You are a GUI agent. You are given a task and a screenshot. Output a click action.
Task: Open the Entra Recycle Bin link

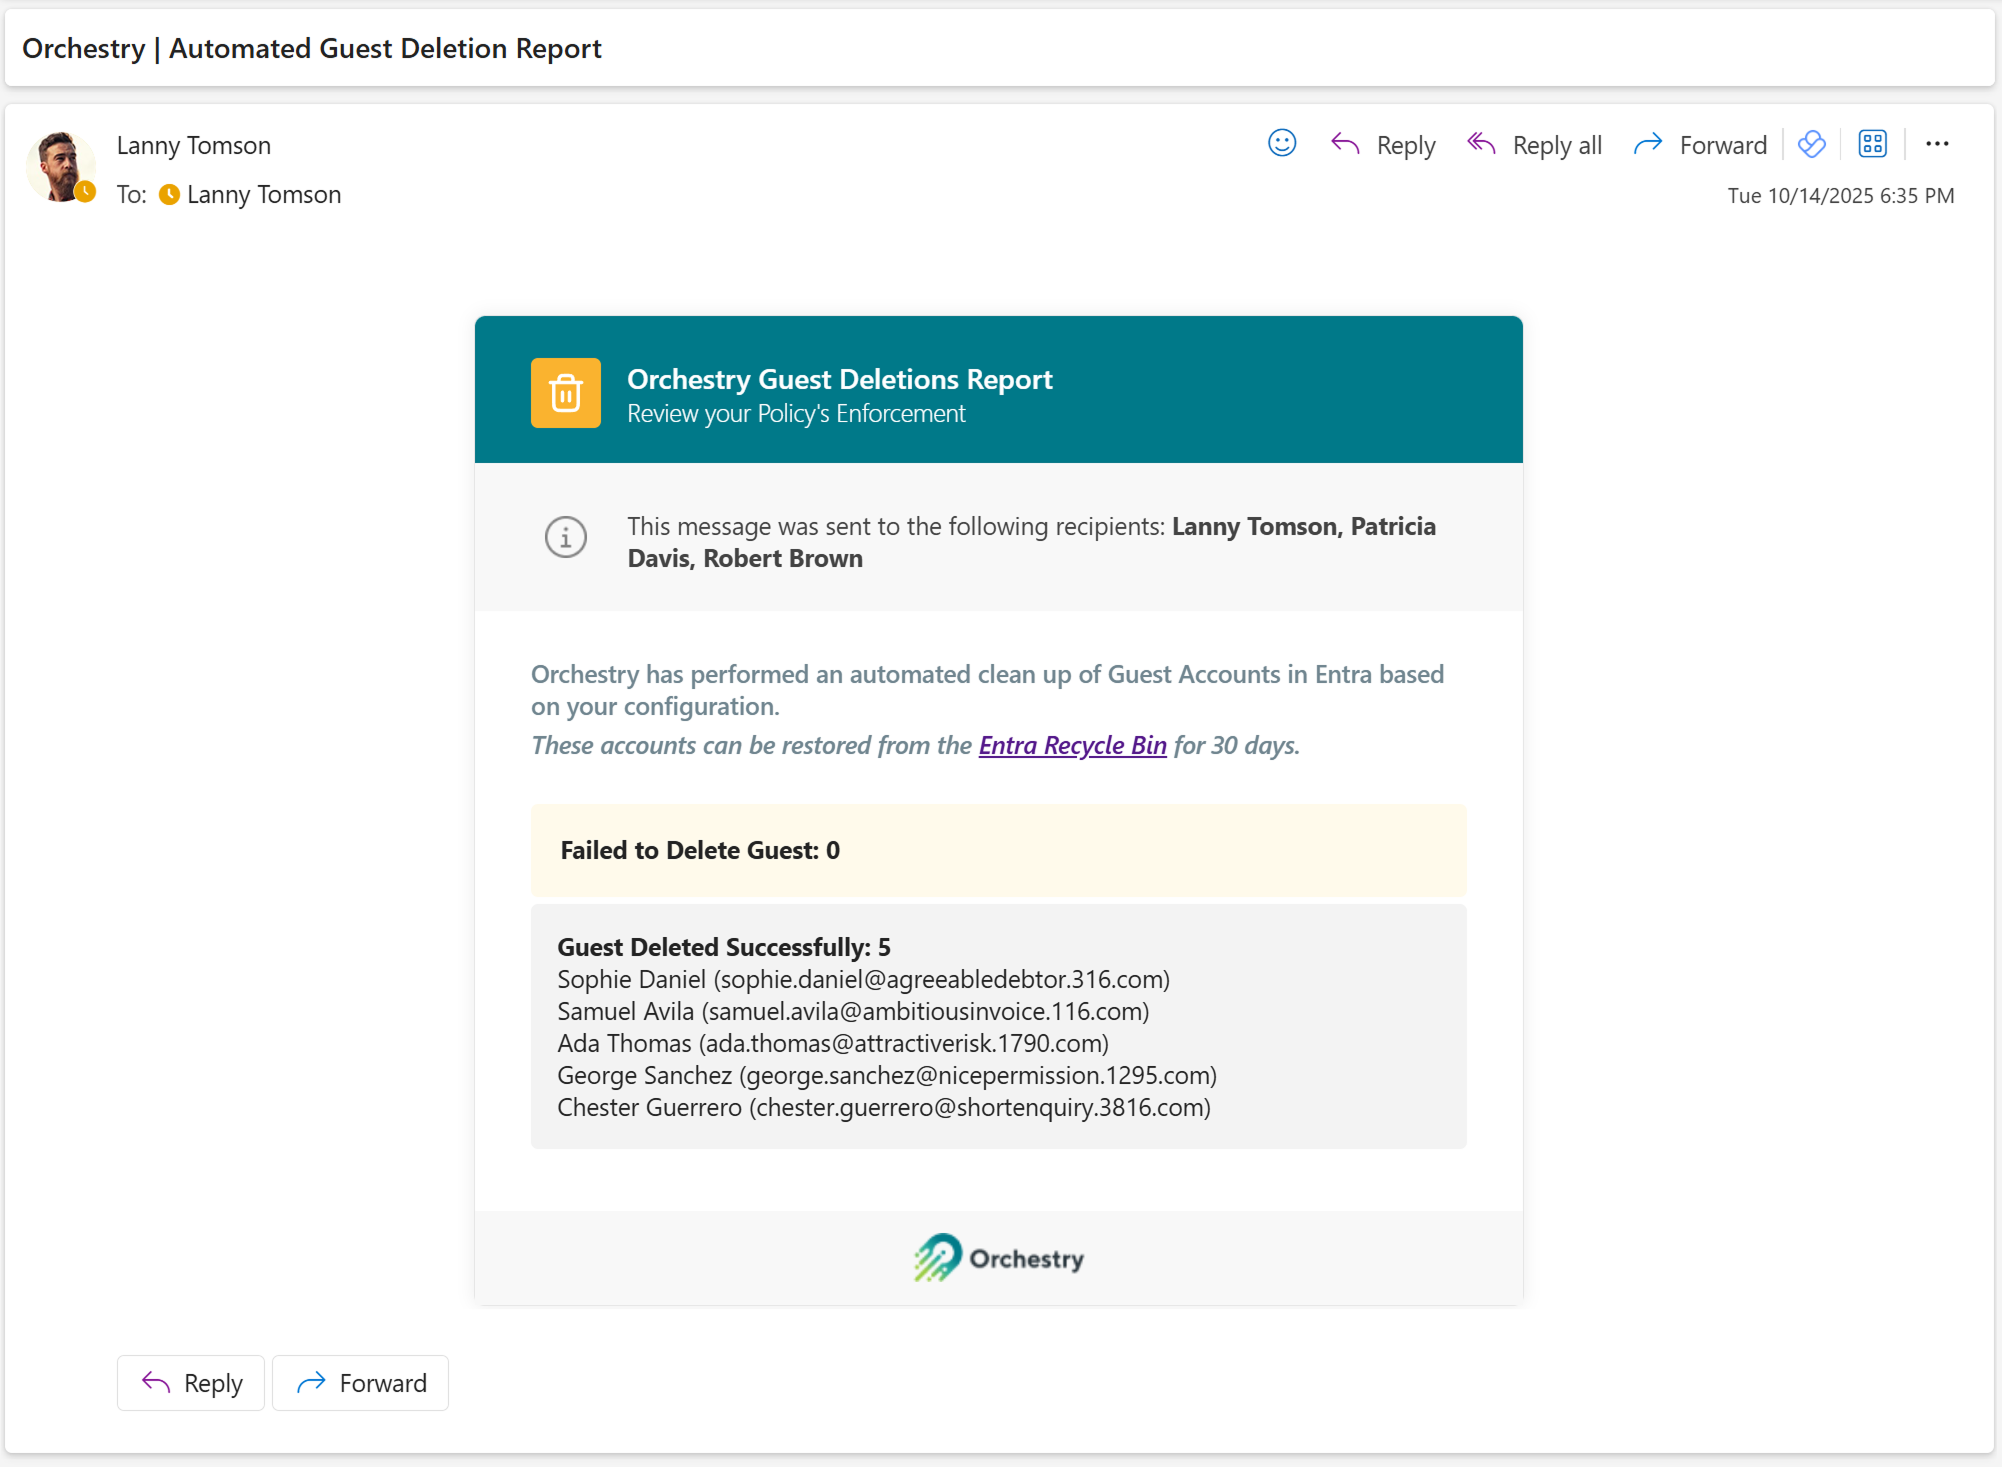click(x=1072, y=745)
